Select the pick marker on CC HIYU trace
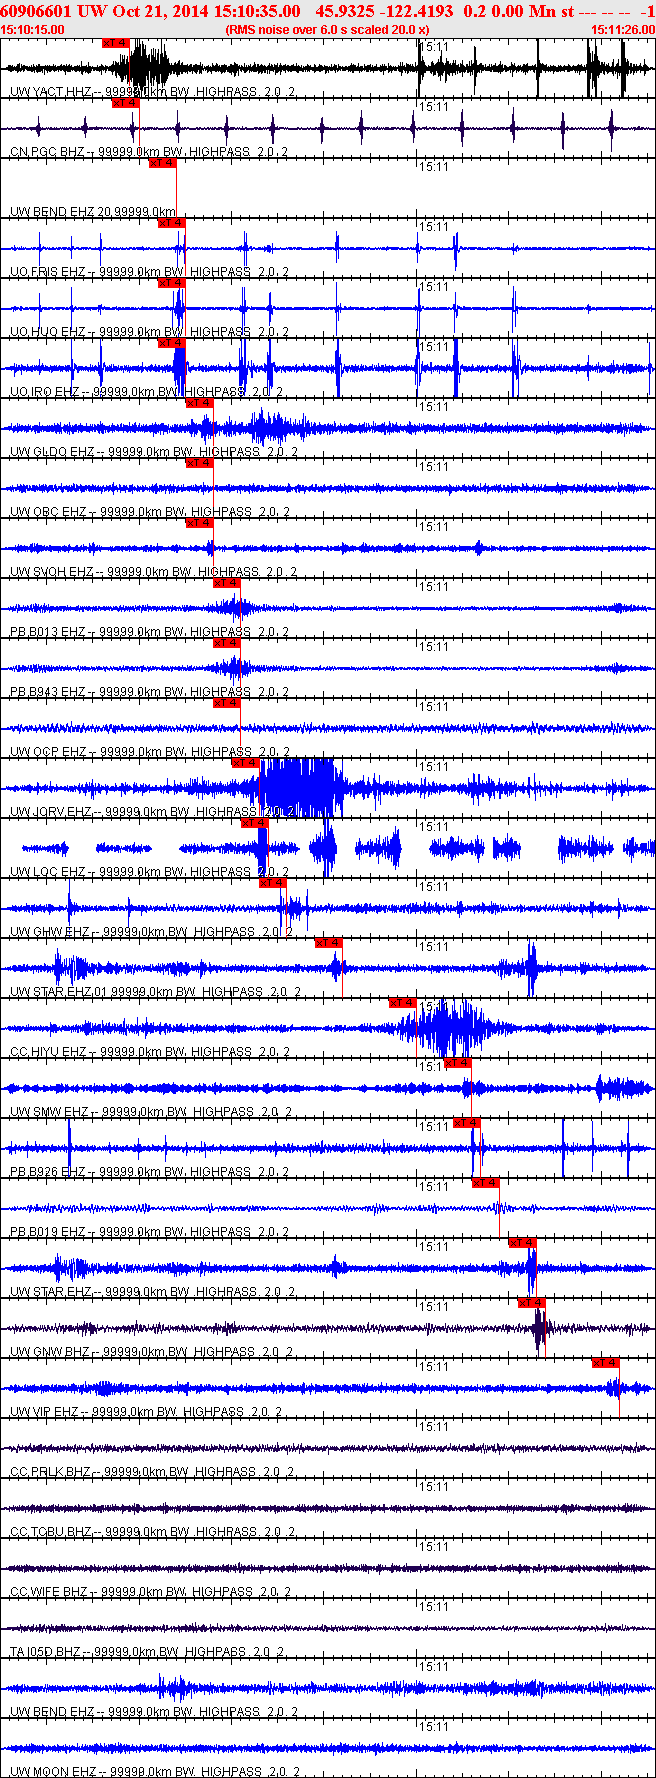656x1778 pixels. [x=402, y=1003]
